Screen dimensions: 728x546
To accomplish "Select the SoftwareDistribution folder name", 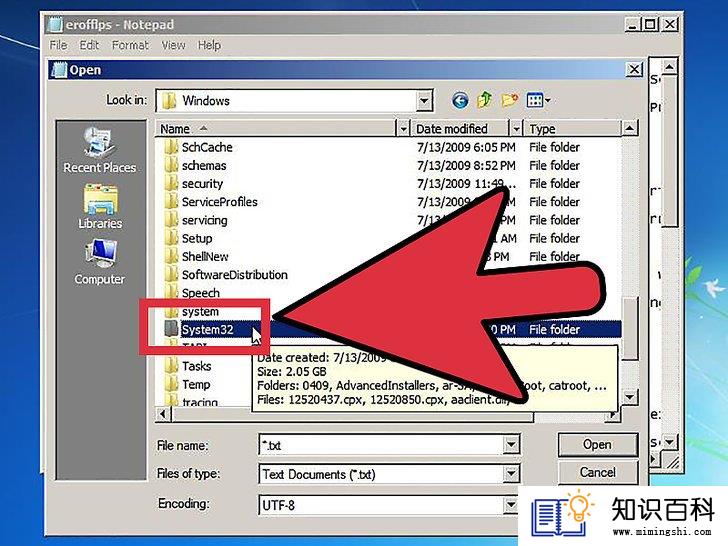I will click(x=234, y=274).
